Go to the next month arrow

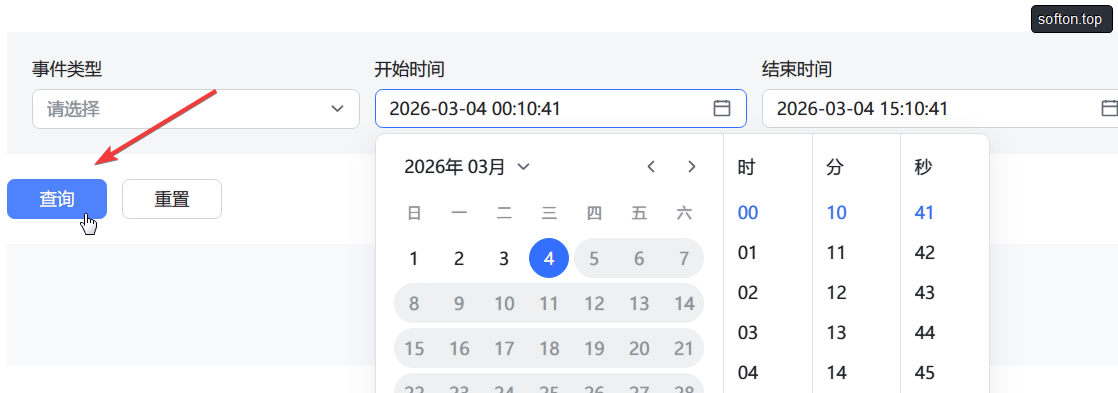(x=691, y=167)
